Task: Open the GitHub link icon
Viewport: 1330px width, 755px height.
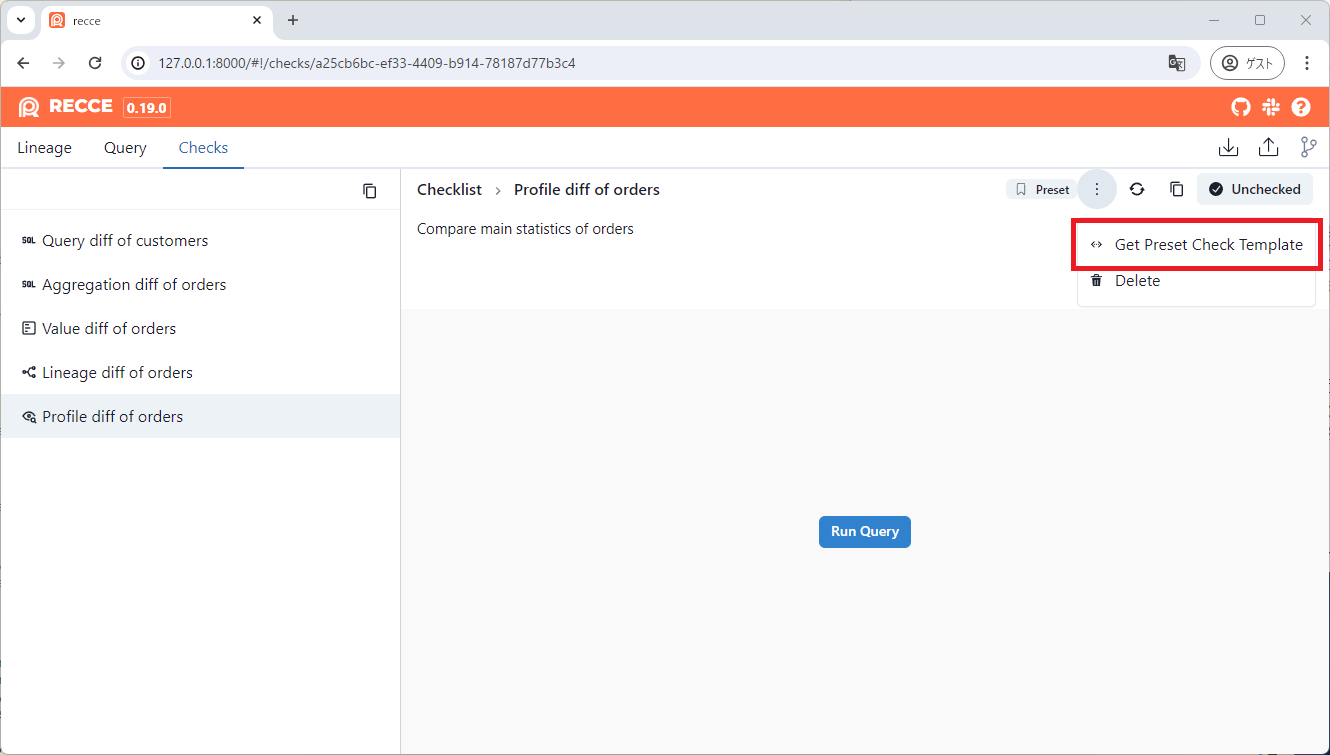Action: tap(1241, 107)
